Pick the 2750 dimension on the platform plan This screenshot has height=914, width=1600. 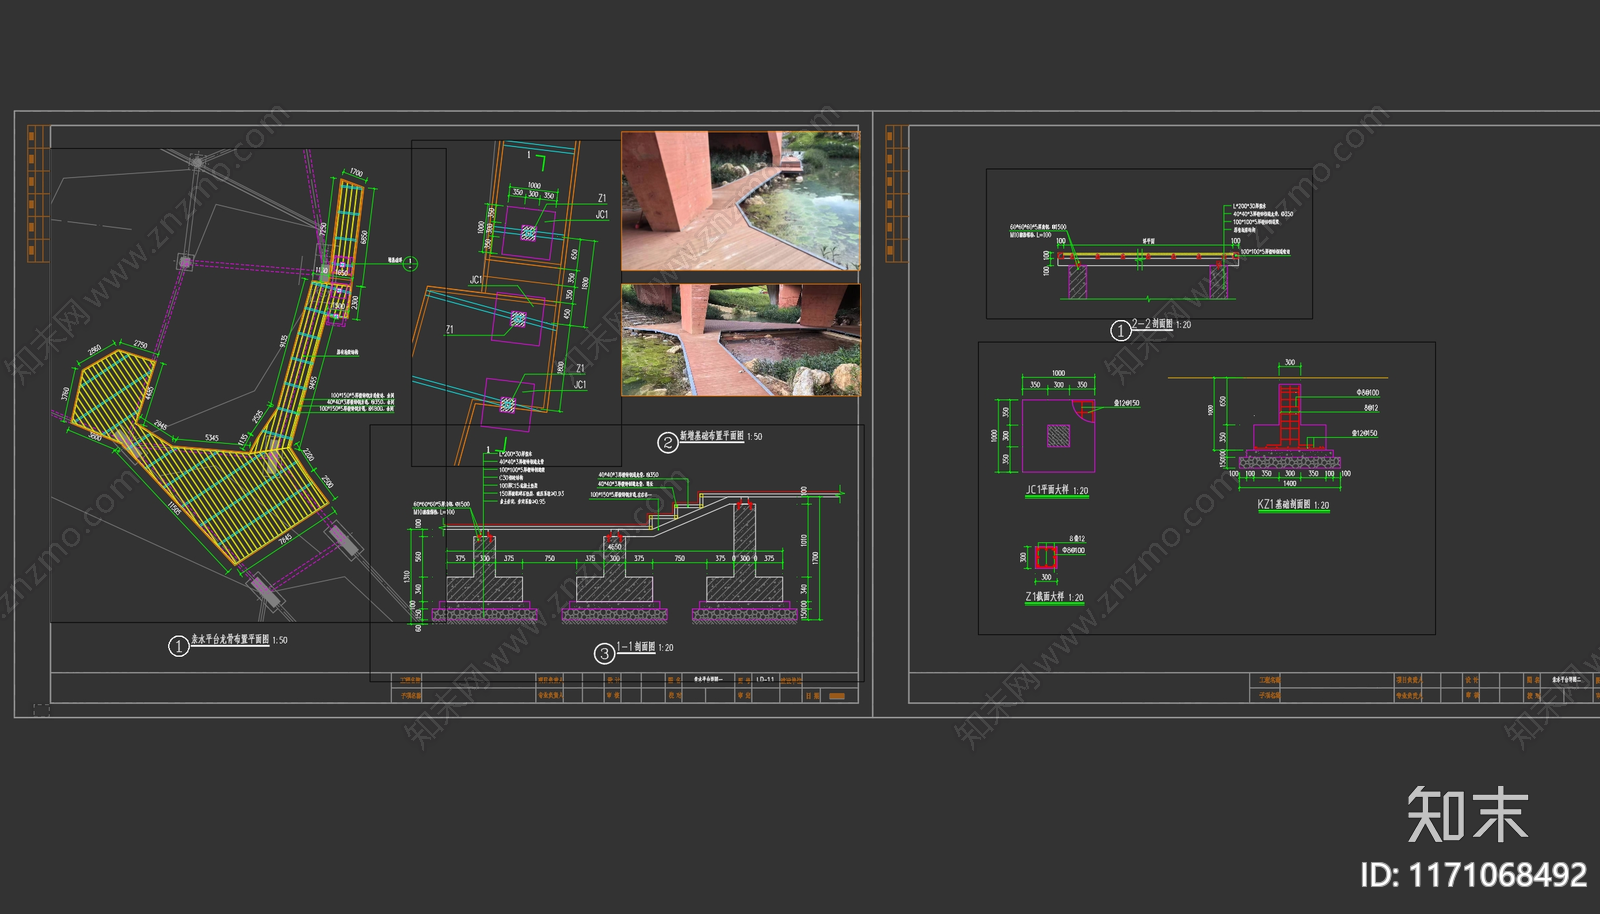click(140, 345)
